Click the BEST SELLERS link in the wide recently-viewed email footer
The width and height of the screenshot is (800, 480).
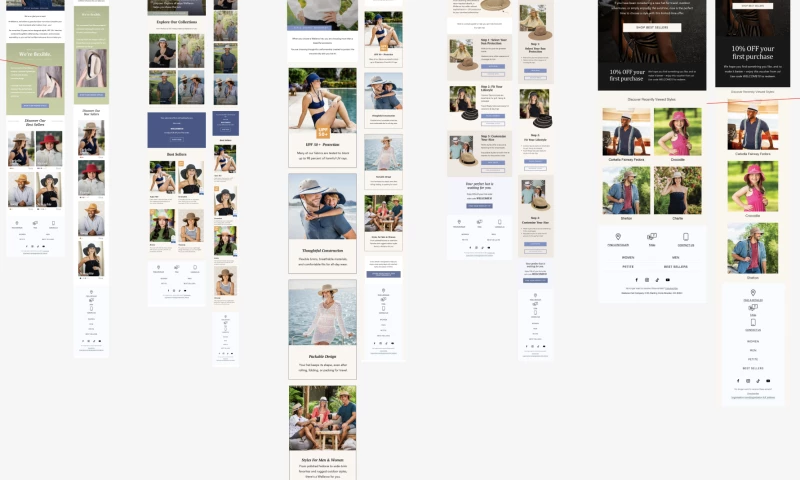pos(676,267)
